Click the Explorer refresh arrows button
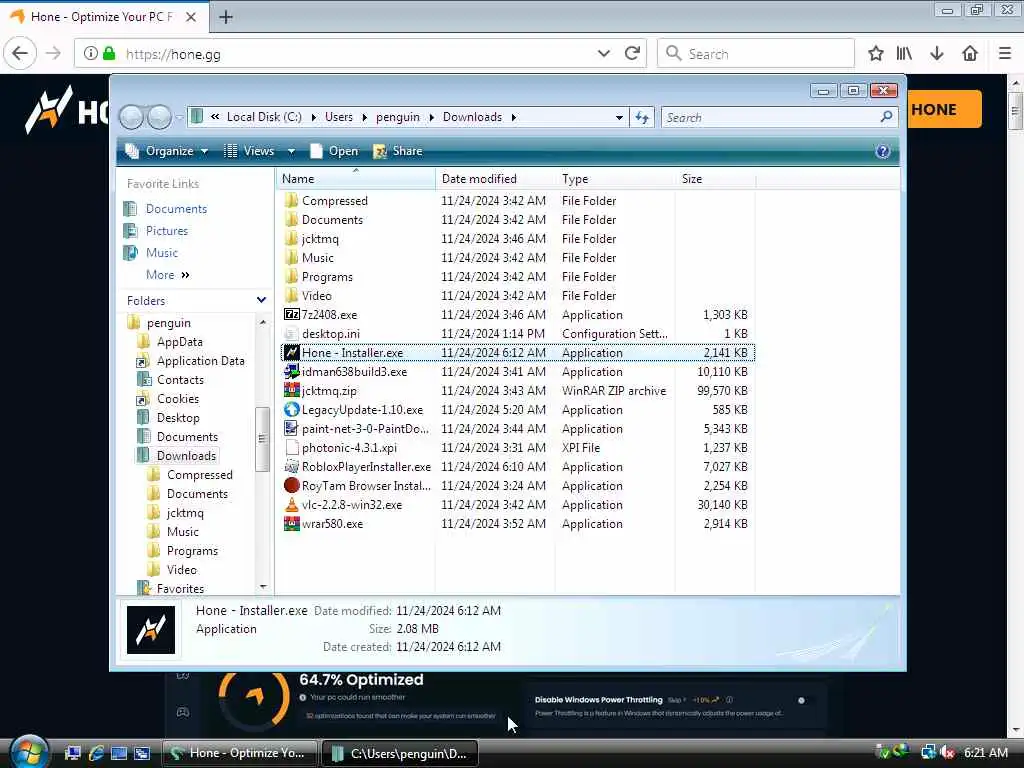The height and width of the screenshot is (768, 1024). pyautogui.click(x=642, y=118)
